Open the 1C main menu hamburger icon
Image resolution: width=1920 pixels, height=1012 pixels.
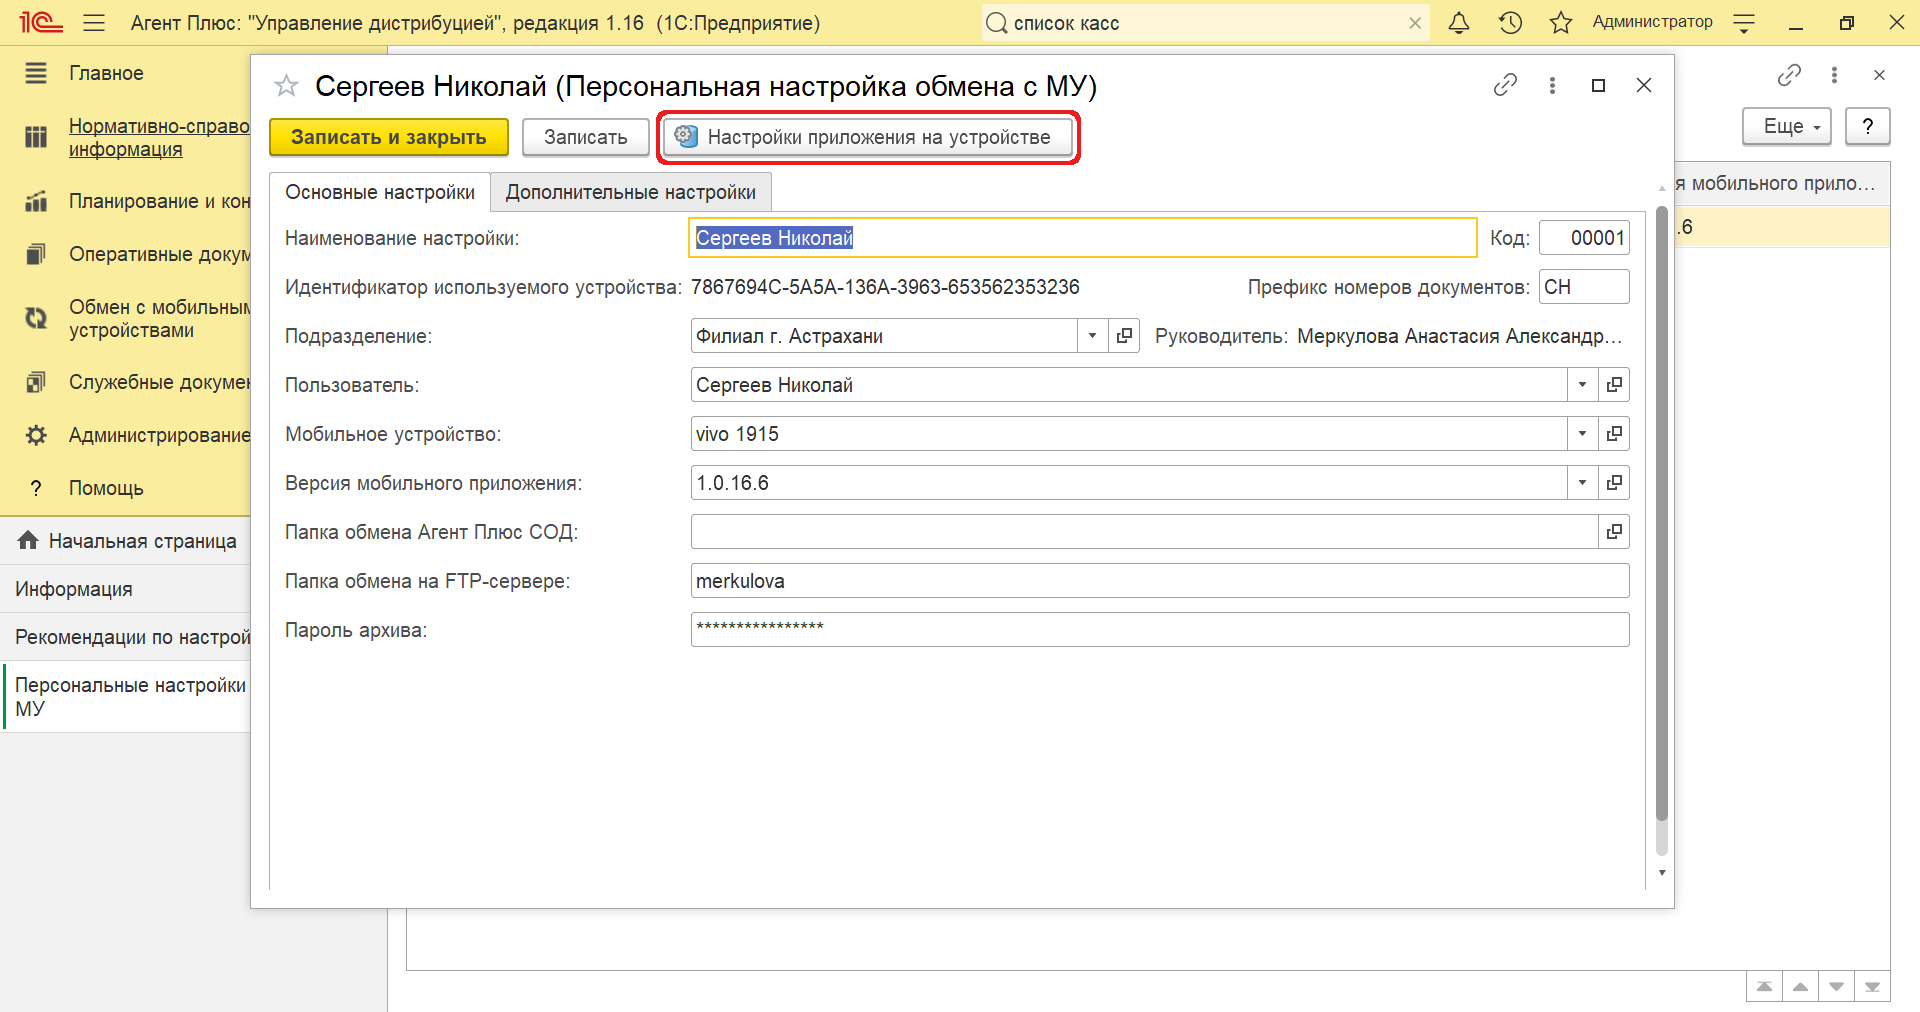point(94,23)
